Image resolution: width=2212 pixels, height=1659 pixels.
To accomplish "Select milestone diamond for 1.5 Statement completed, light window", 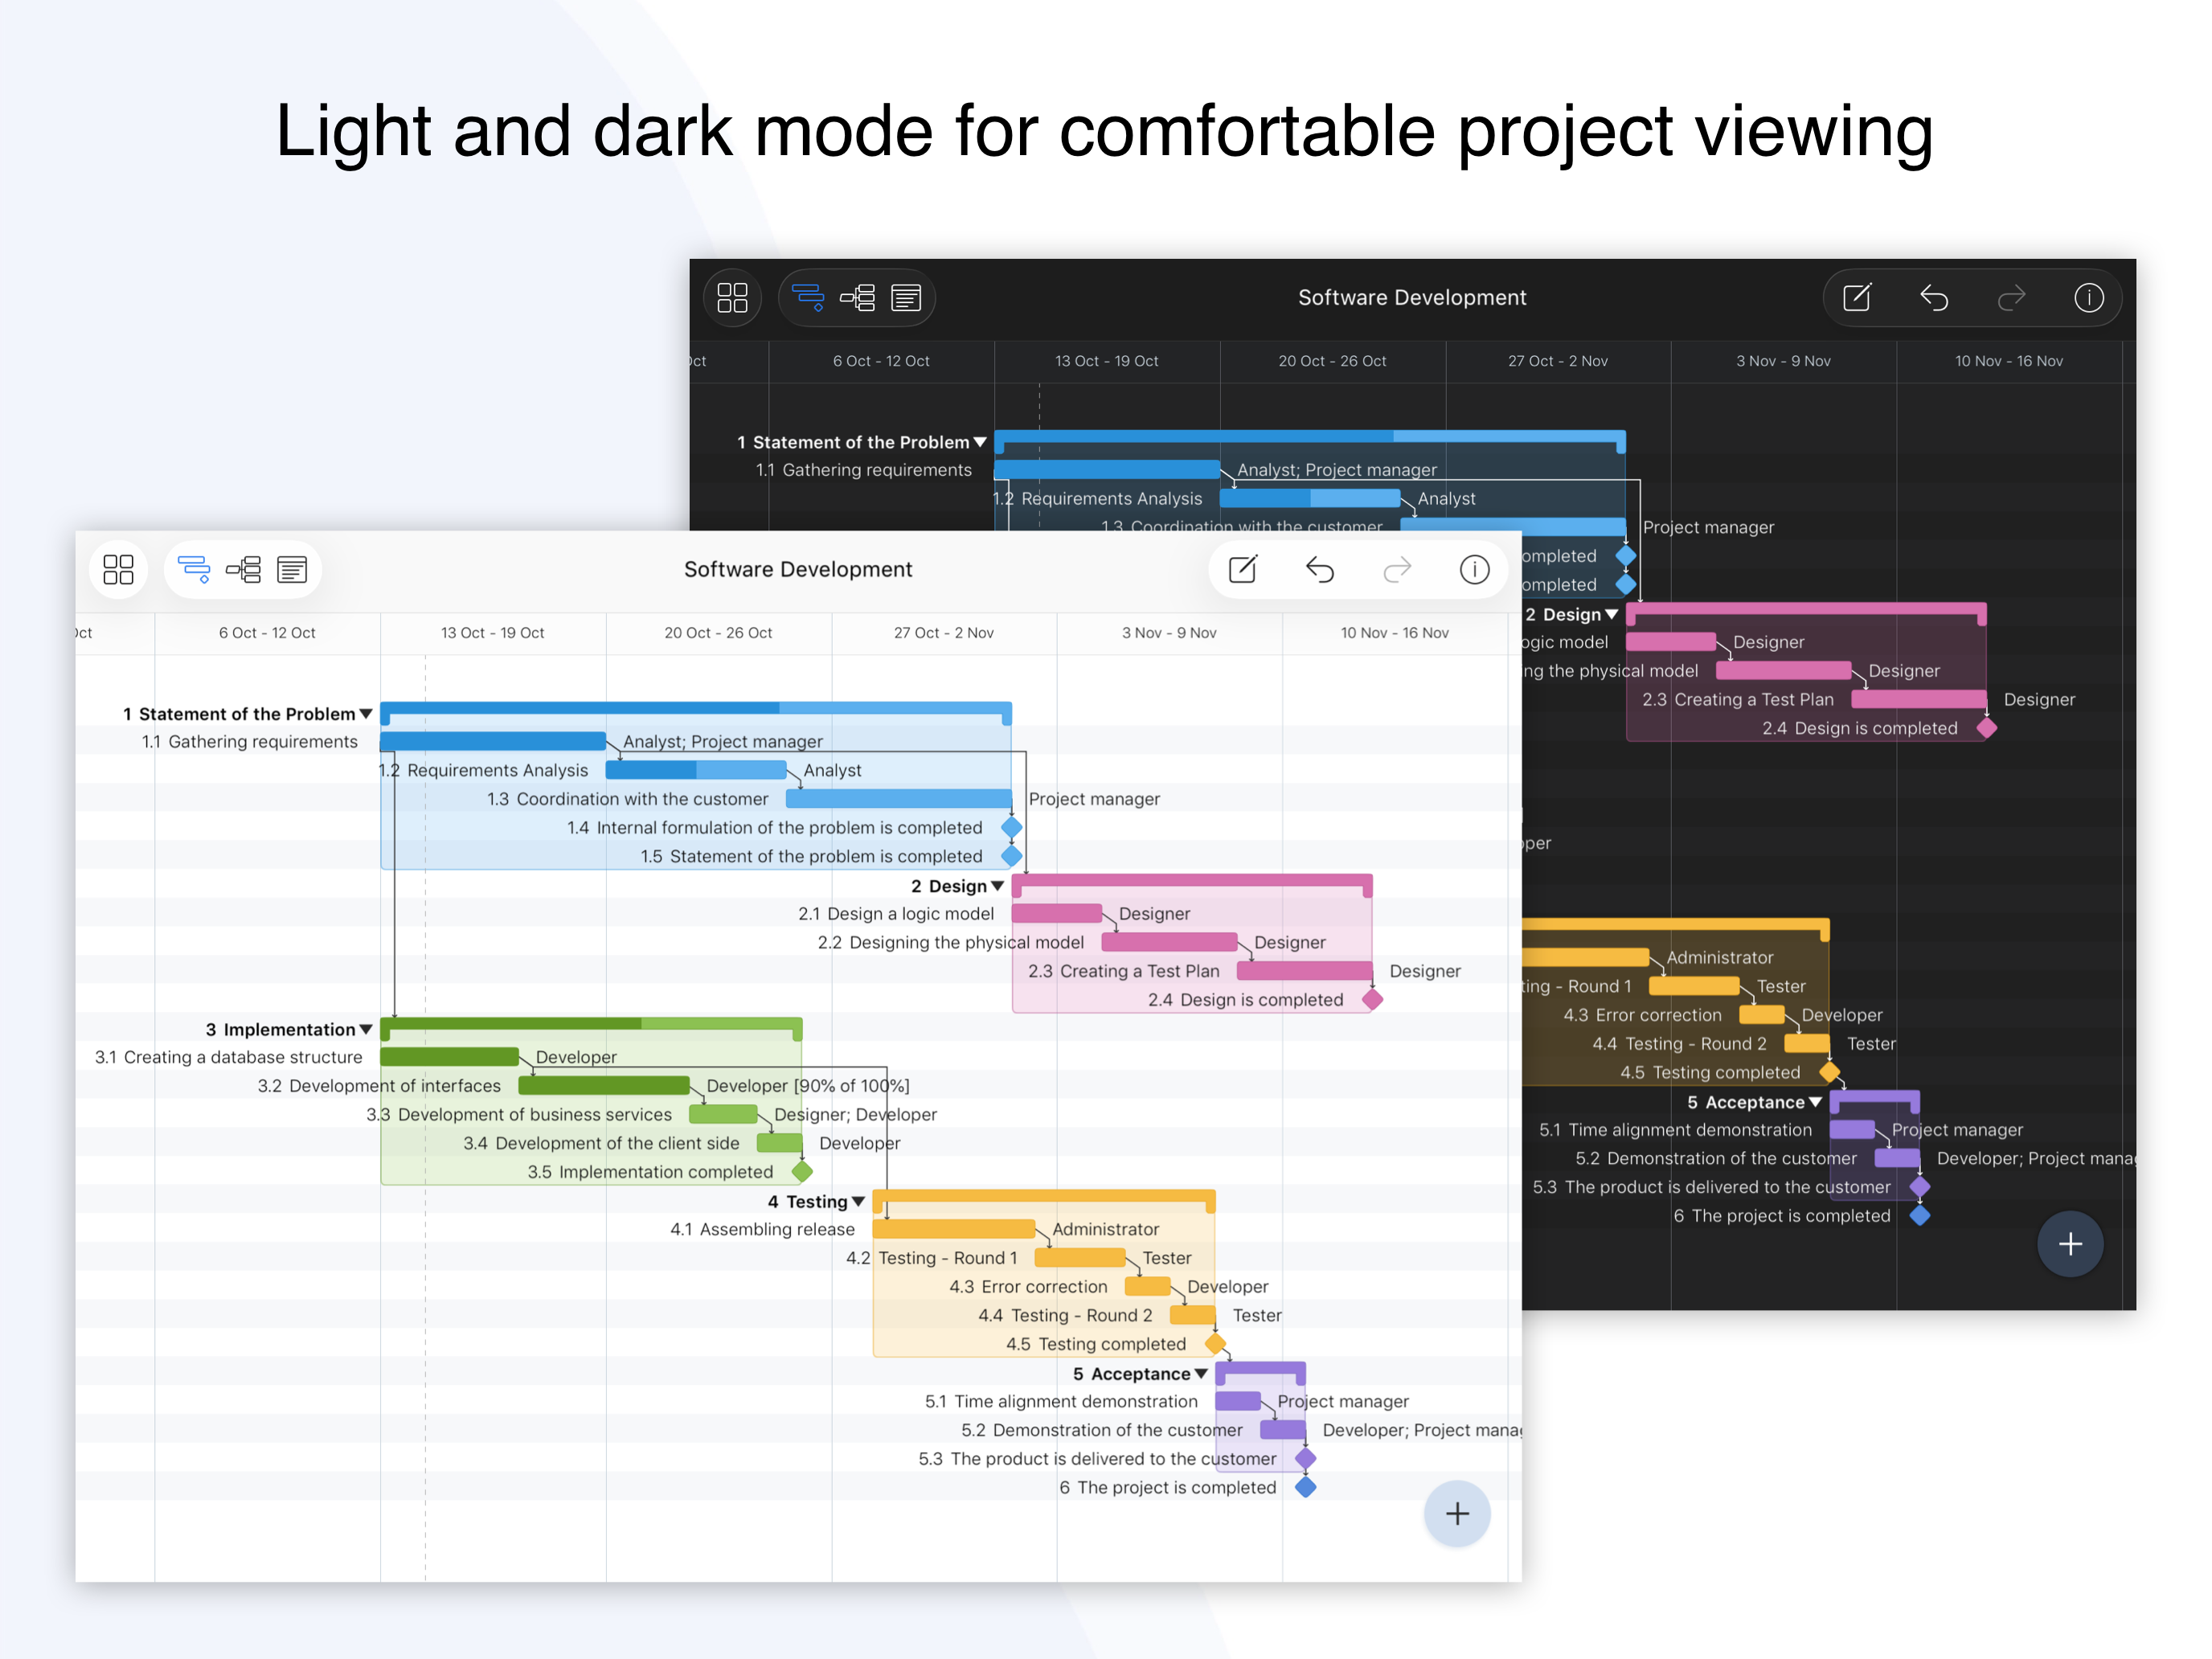I will coord(1012,857).
